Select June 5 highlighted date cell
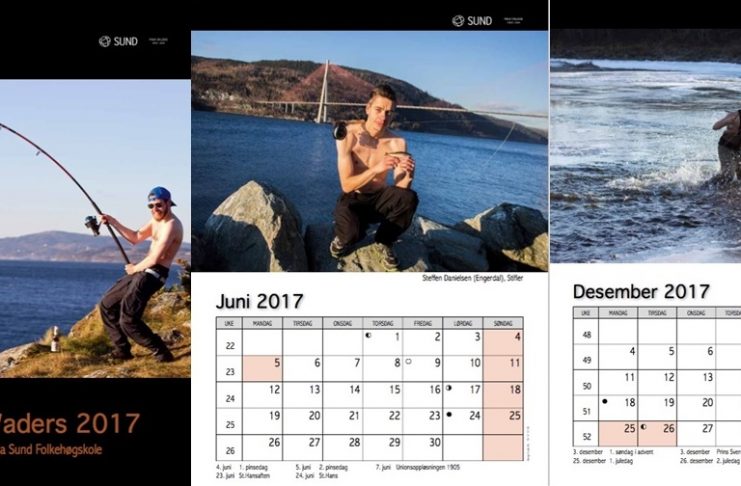The height and width of the screenshot is (486, 741). 262,369
